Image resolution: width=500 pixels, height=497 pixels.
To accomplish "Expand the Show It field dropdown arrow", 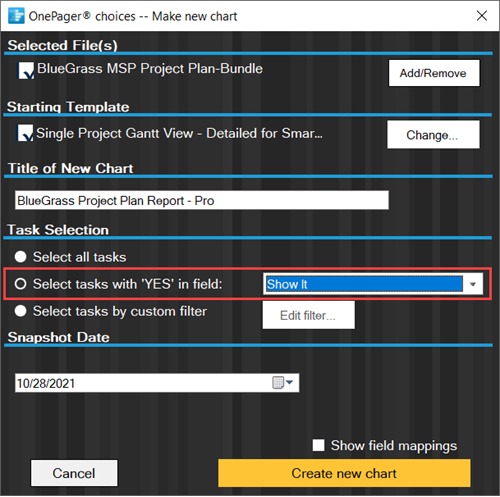I will (473, 284).
